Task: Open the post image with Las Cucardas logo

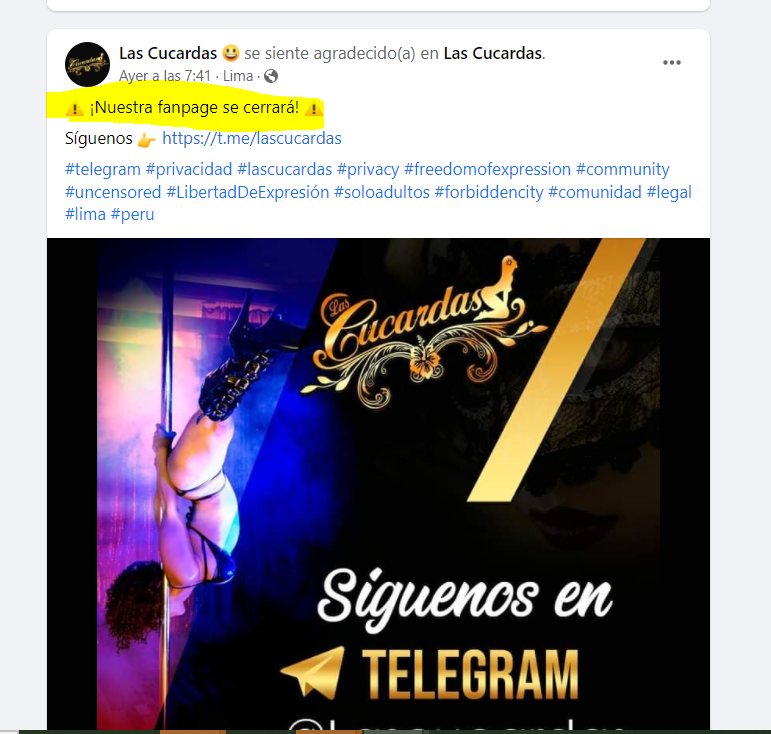Action: click(x=378, y=484)
